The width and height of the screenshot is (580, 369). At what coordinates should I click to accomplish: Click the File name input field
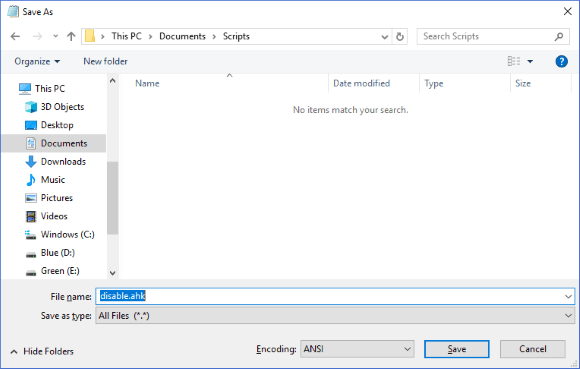click(335, 296)
